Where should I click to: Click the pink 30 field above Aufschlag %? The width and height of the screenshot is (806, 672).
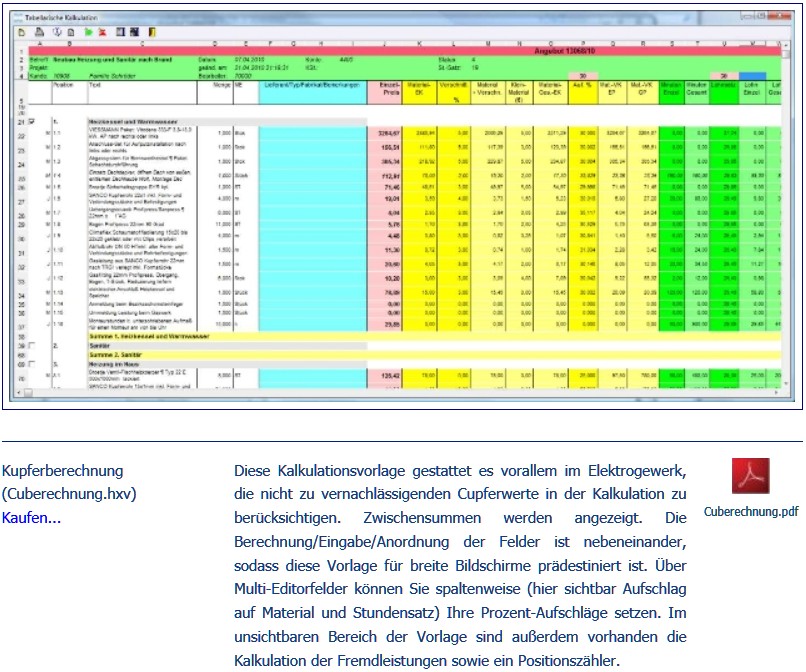[583, 76]
